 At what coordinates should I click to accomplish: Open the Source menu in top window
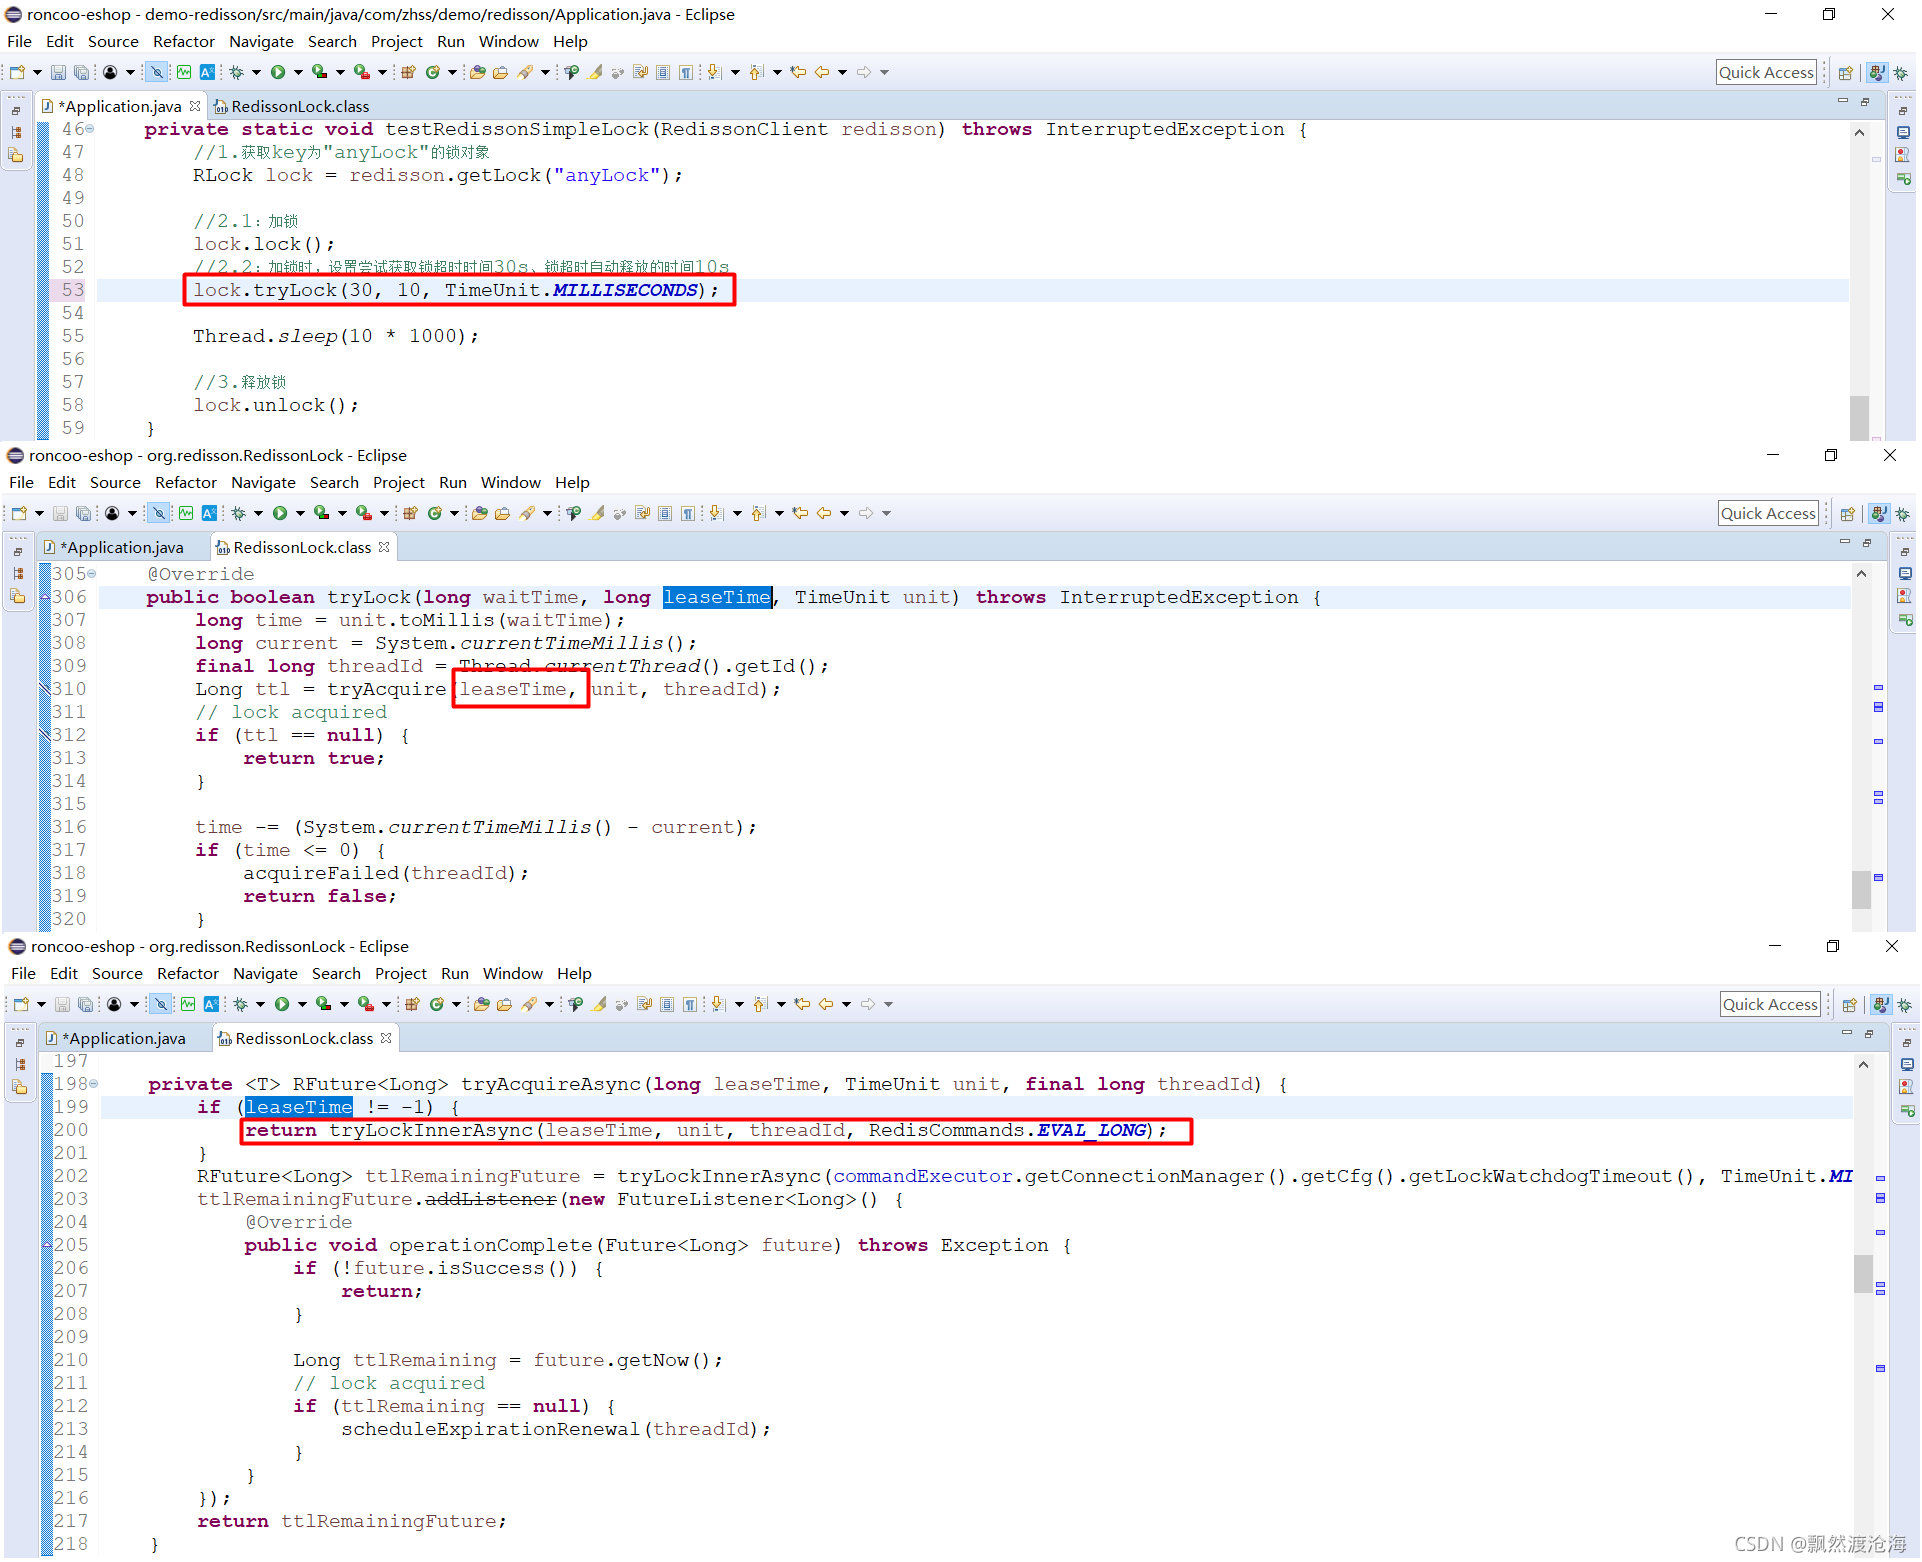point(113,41)
